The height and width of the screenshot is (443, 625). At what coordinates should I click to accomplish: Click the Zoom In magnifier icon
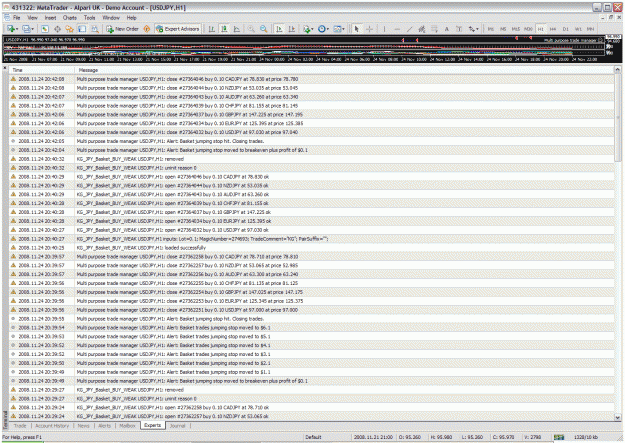[x=251, y=29]
